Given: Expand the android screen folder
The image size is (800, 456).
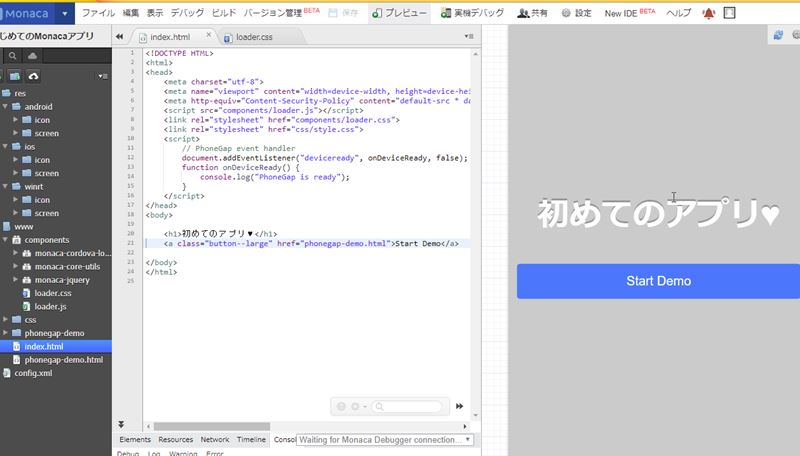Looking at the screenshot, I should coord(15,133).
